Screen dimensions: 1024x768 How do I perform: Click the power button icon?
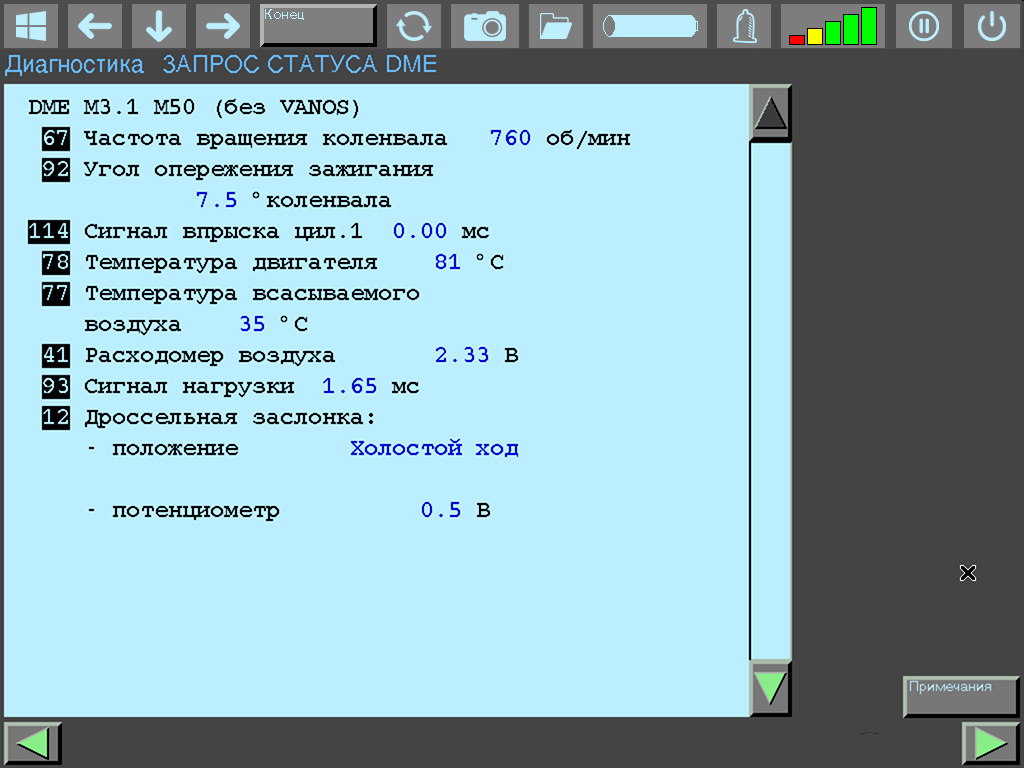991,26
